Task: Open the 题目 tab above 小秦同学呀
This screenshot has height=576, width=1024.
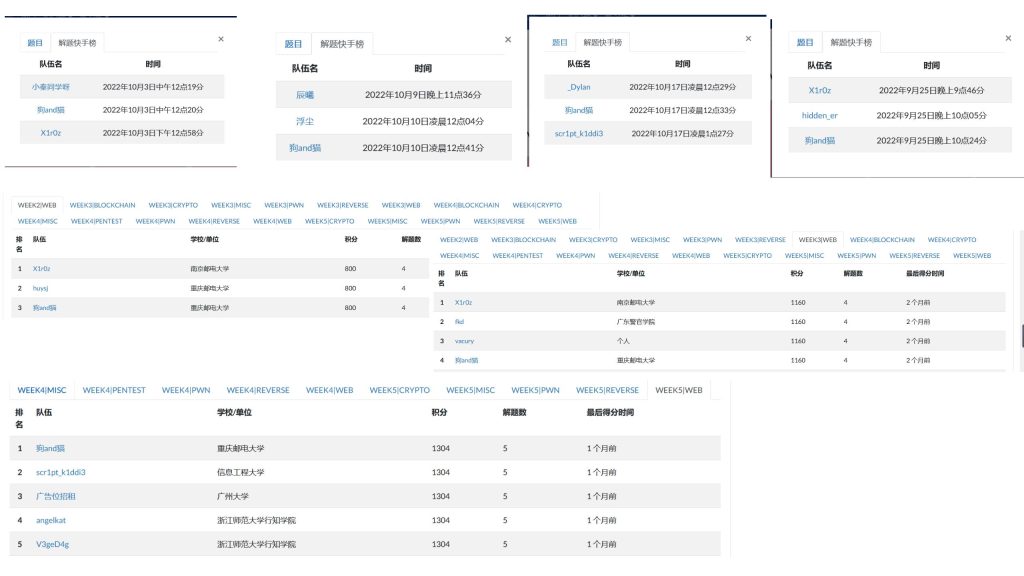Action: (x=35, y=43)
